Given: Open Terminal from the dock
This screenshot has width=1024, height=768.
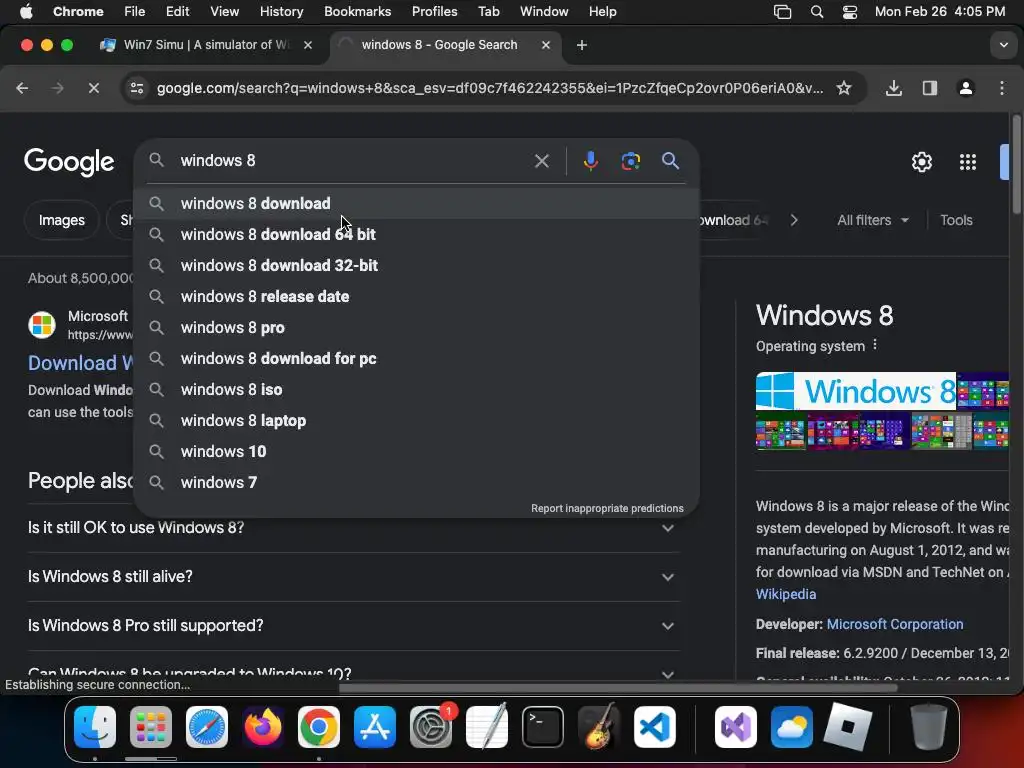Looking at the screenshot, I should pyautogui.click(x=543, y=727).
